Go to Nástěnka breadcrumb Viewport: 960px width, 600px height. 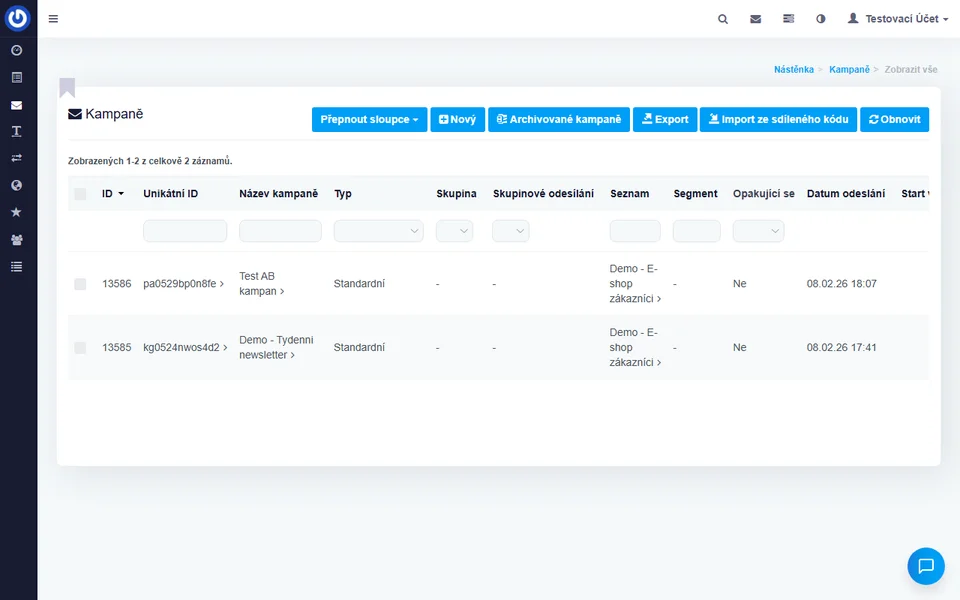point(794,70)
